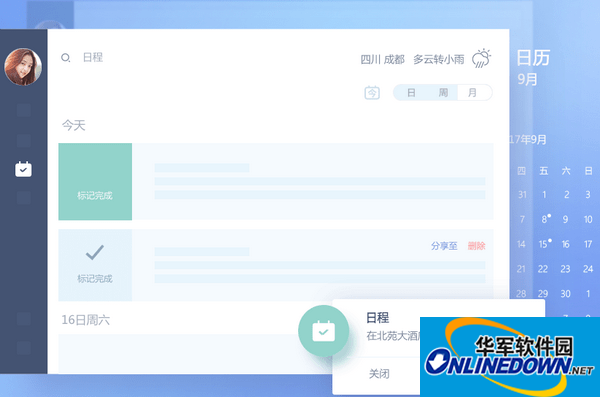
Task: Select date 29 in calendar
Action: tap(543, 294)
